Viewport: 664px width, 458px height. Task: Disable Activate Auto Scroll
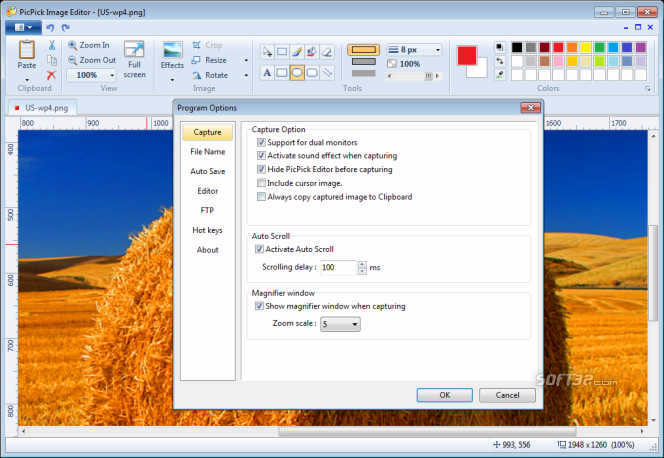[x=259, y=249]
